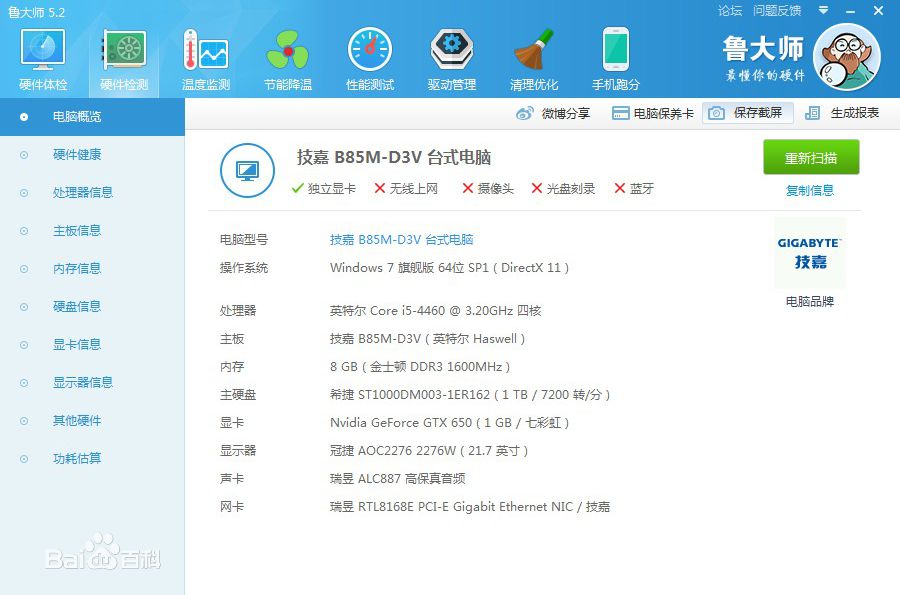Click the 蓝牙 status indicator
The image size is (900, 595).
click(634, 189)
